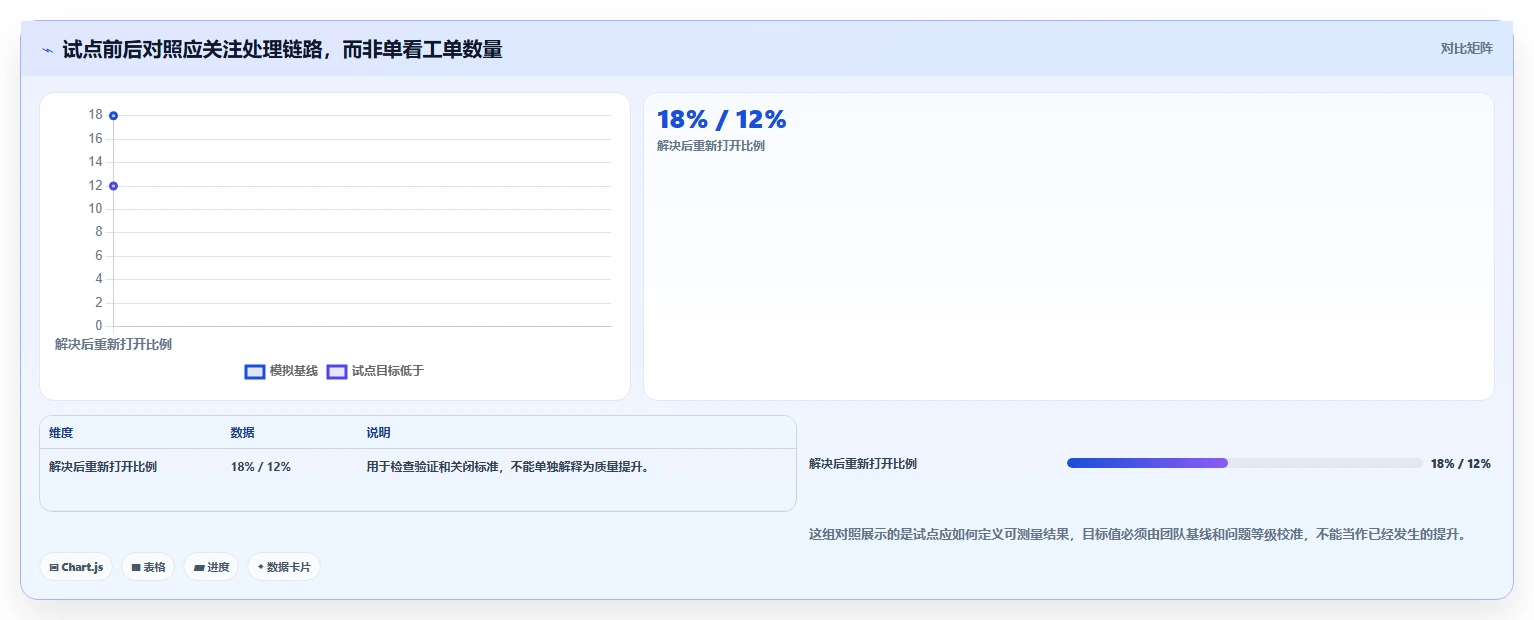Click the 数据 column header
The image size is (1534, 620).
click(243, 433)
